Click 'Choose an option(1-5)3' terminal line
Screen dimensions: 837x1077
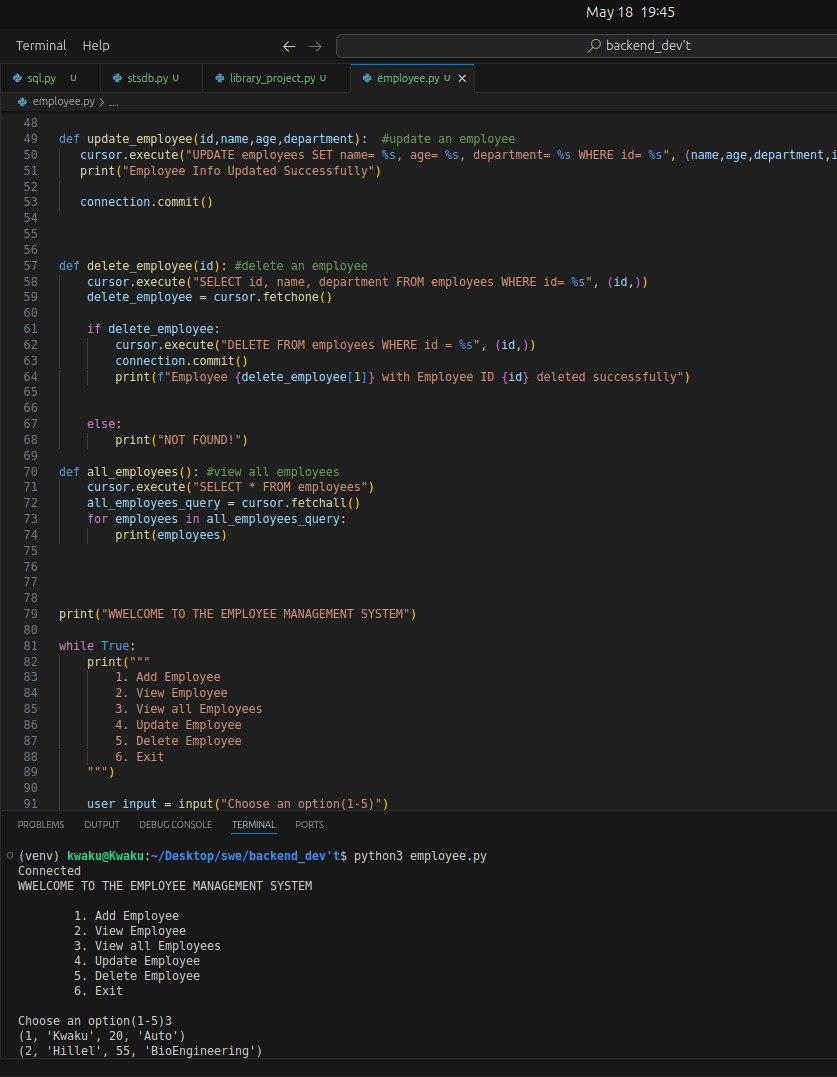(95, 1021)
